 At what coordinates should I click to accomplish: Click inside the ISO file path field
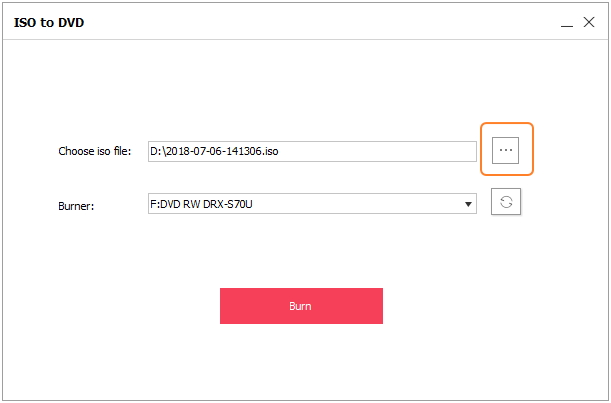click(311, 151)
